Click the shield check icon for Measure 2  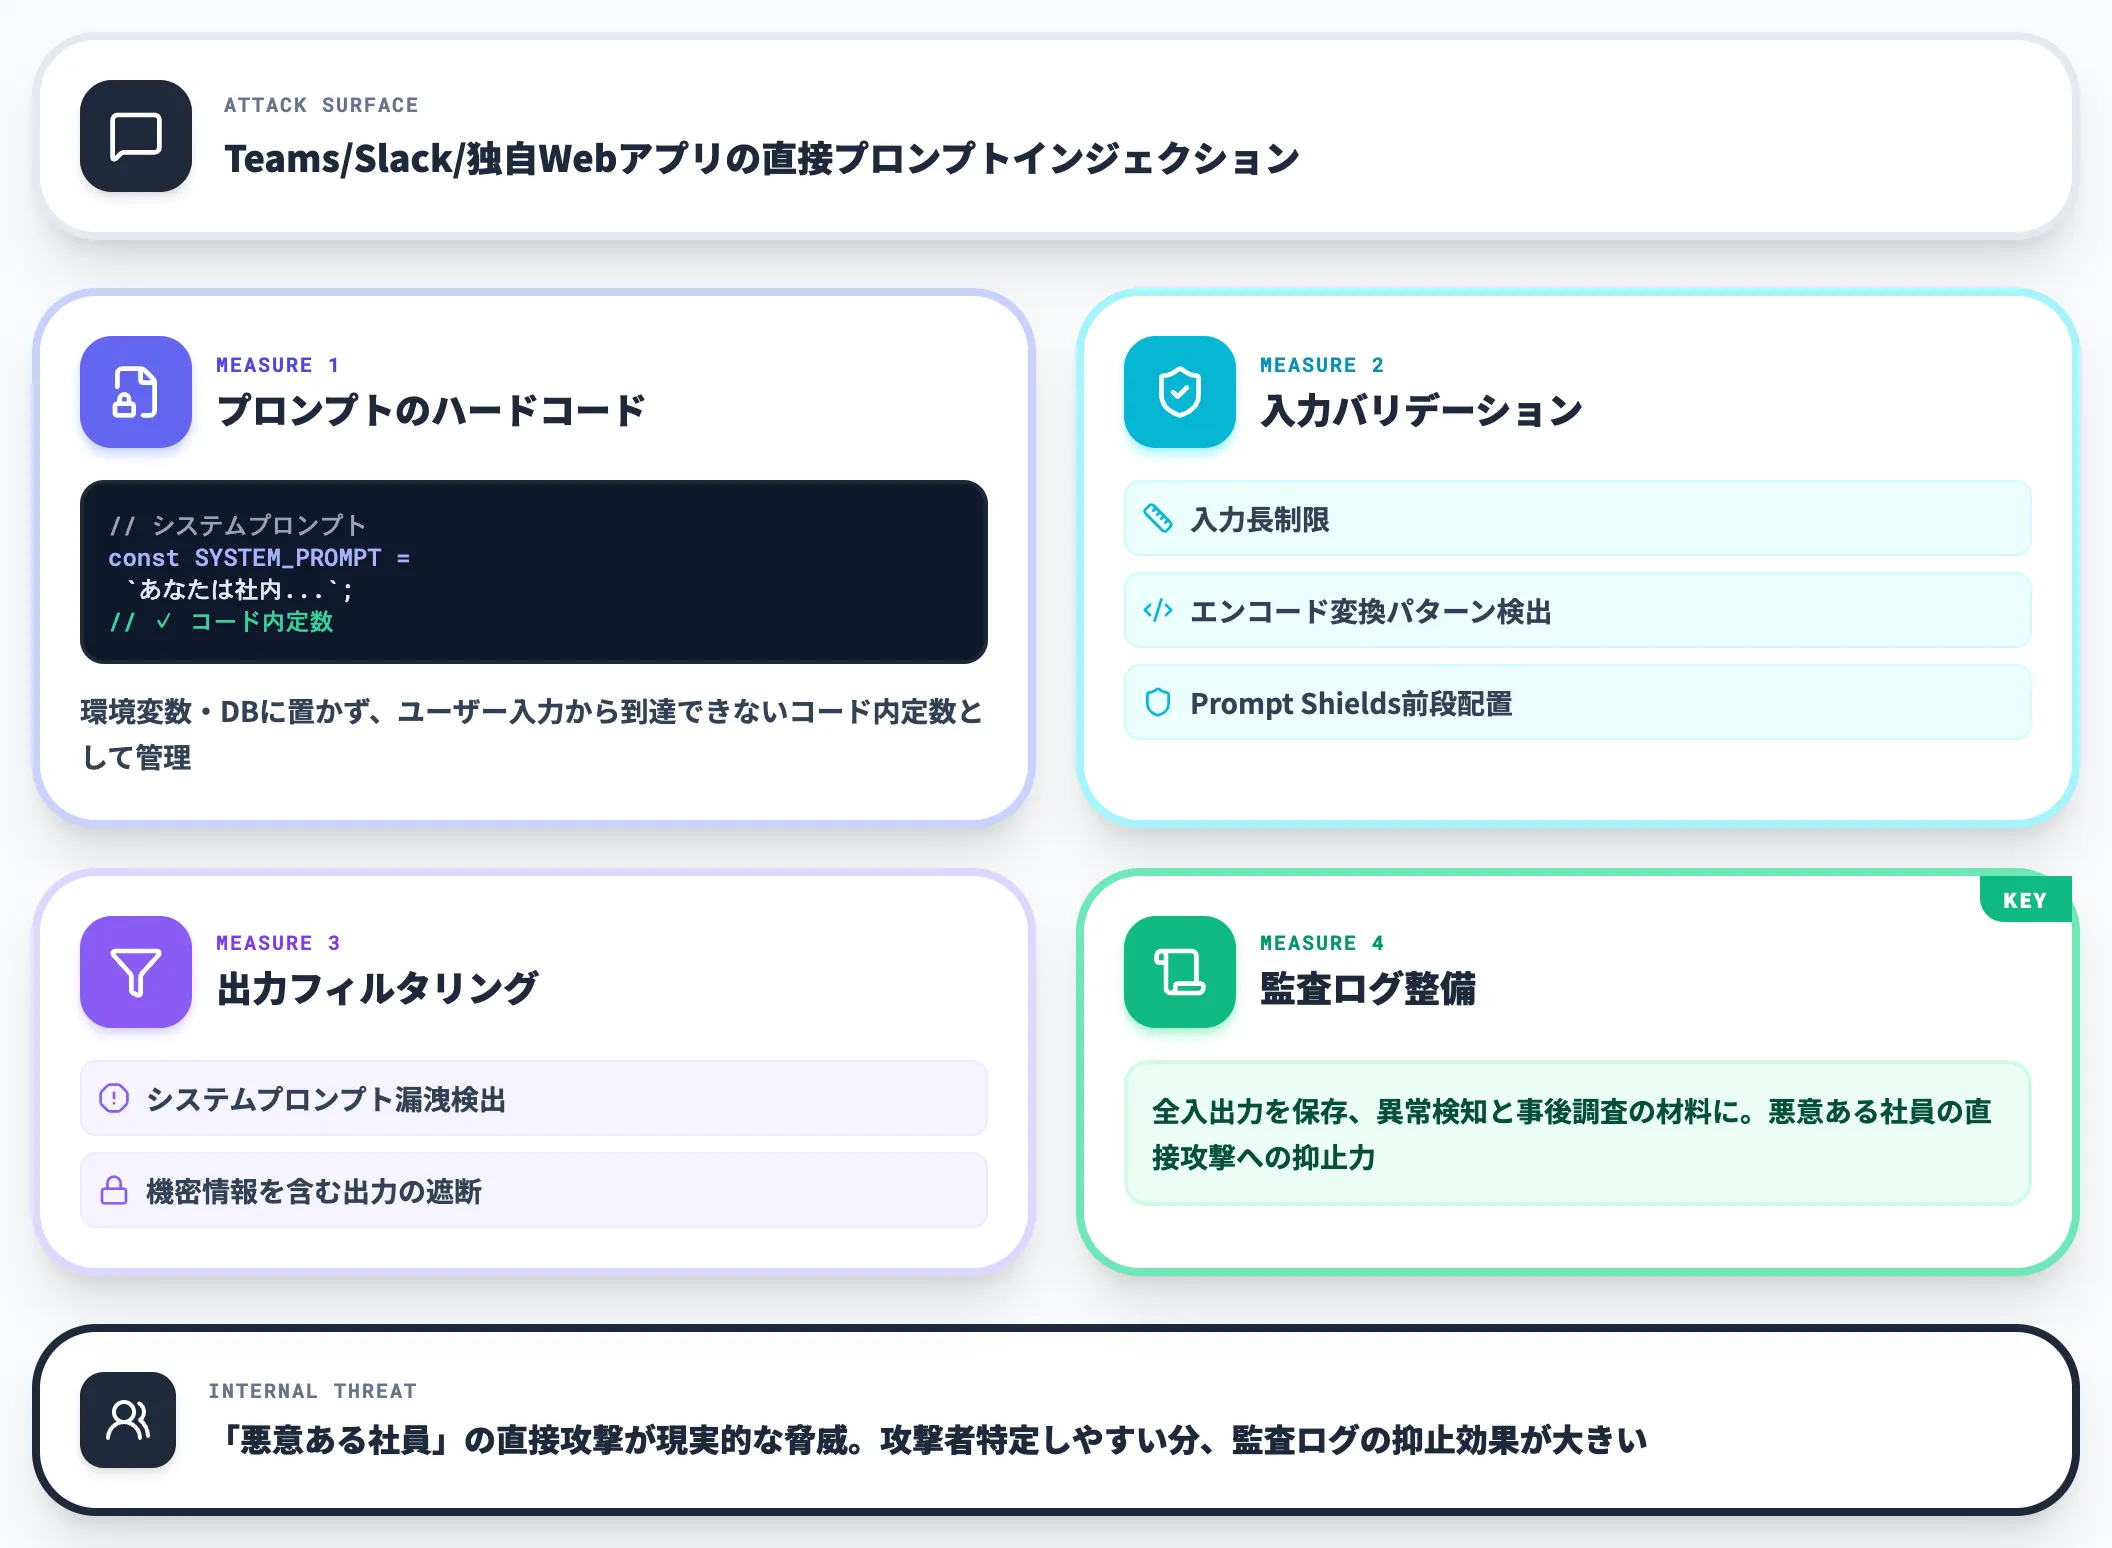tap(1180, 392)
